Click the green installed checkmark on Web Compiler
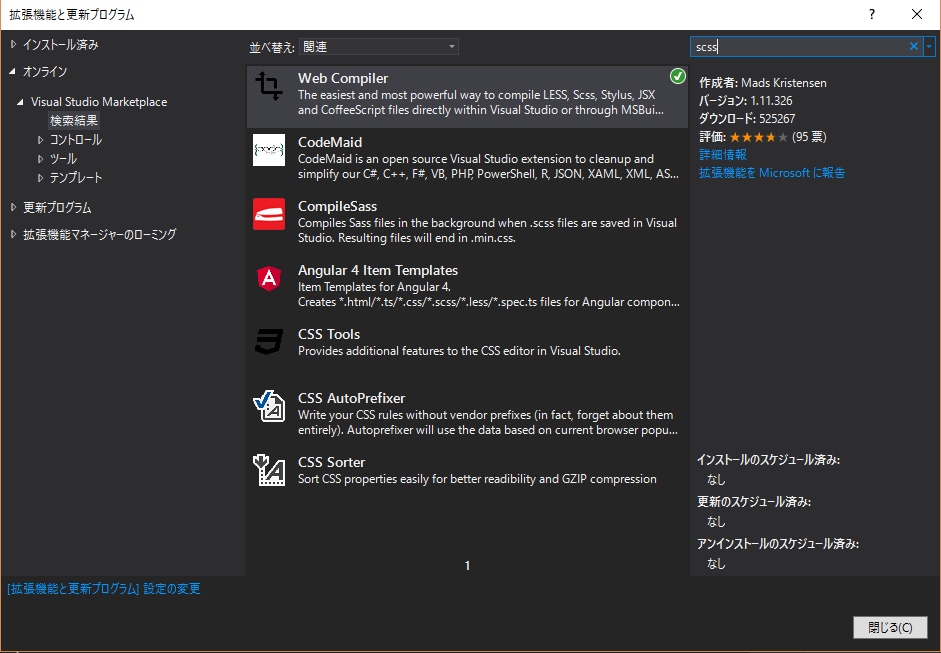The height and width of the screenshot is (653, 941). click(x=678, y=76)
